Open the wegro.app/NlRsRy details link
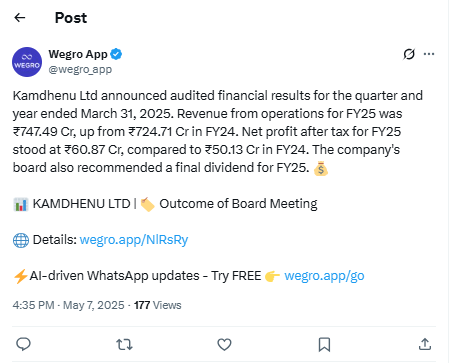Screen dimensions: 467x363 tap(134, 240)
